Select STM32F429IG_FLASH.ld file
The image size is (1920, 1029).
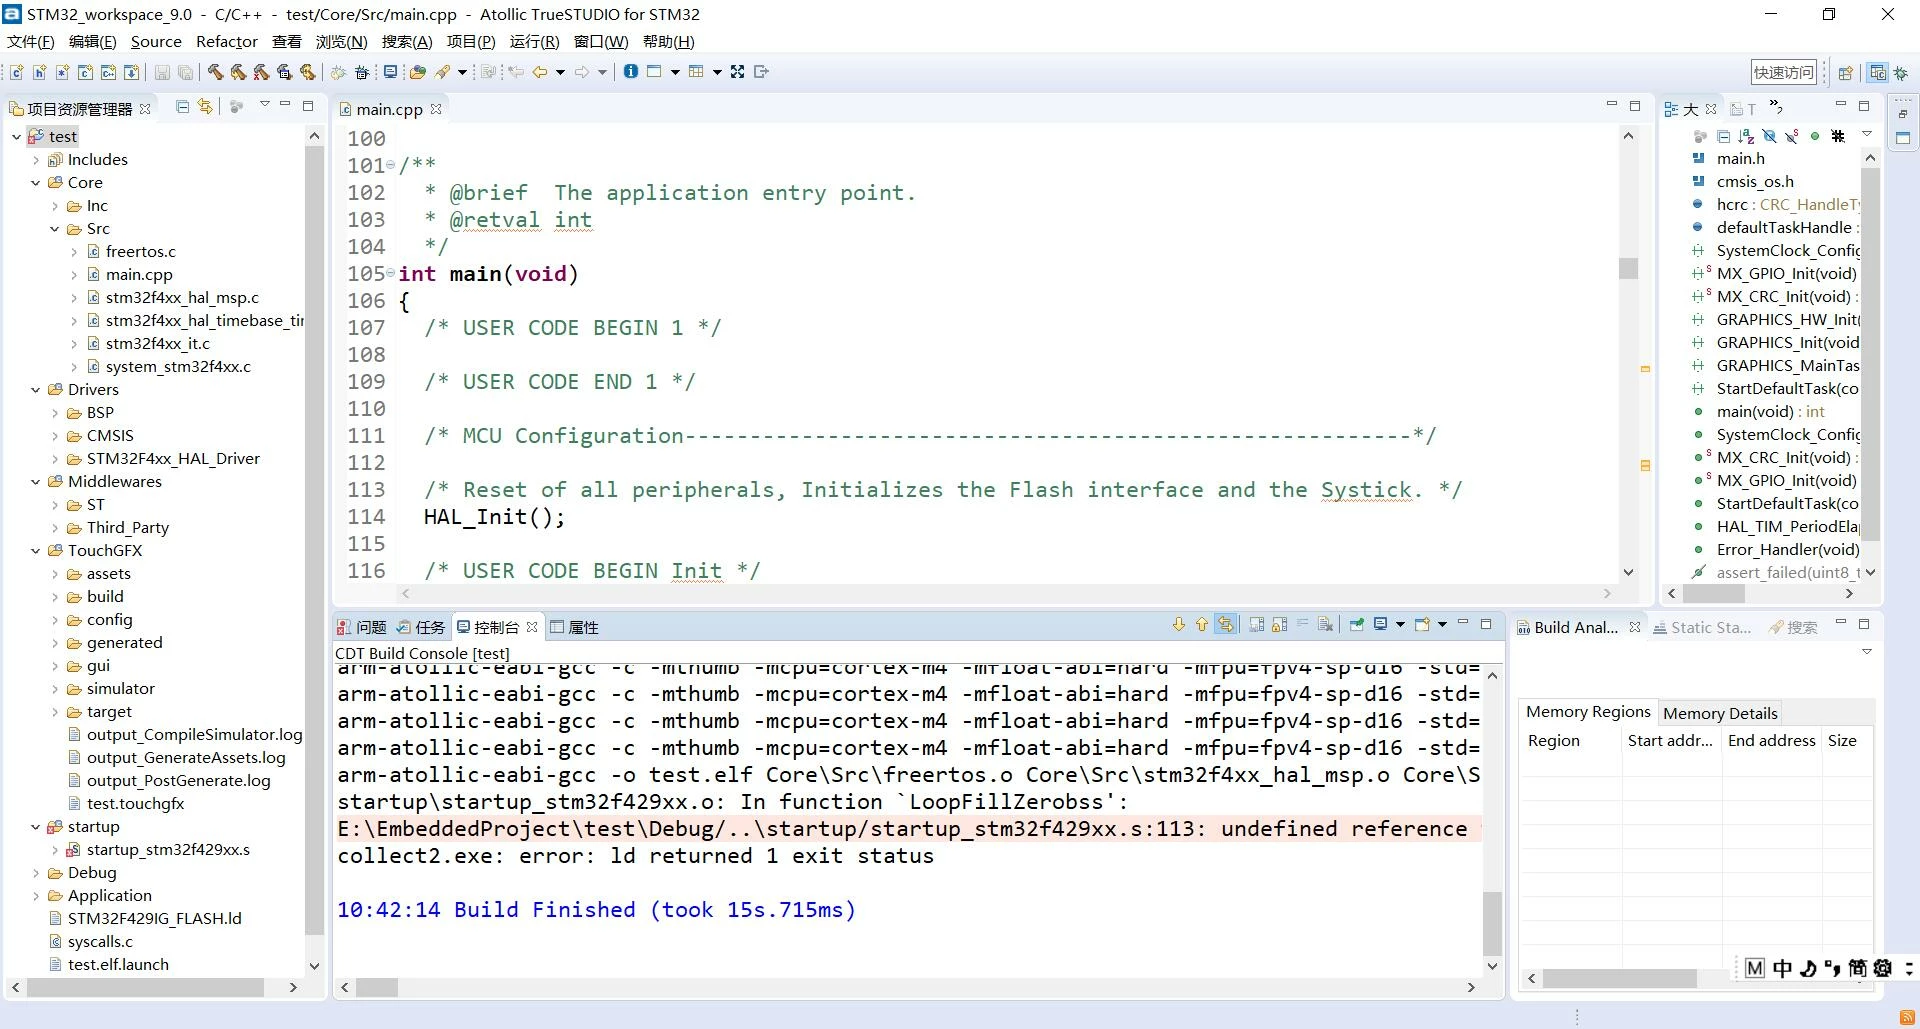[145, 919]
